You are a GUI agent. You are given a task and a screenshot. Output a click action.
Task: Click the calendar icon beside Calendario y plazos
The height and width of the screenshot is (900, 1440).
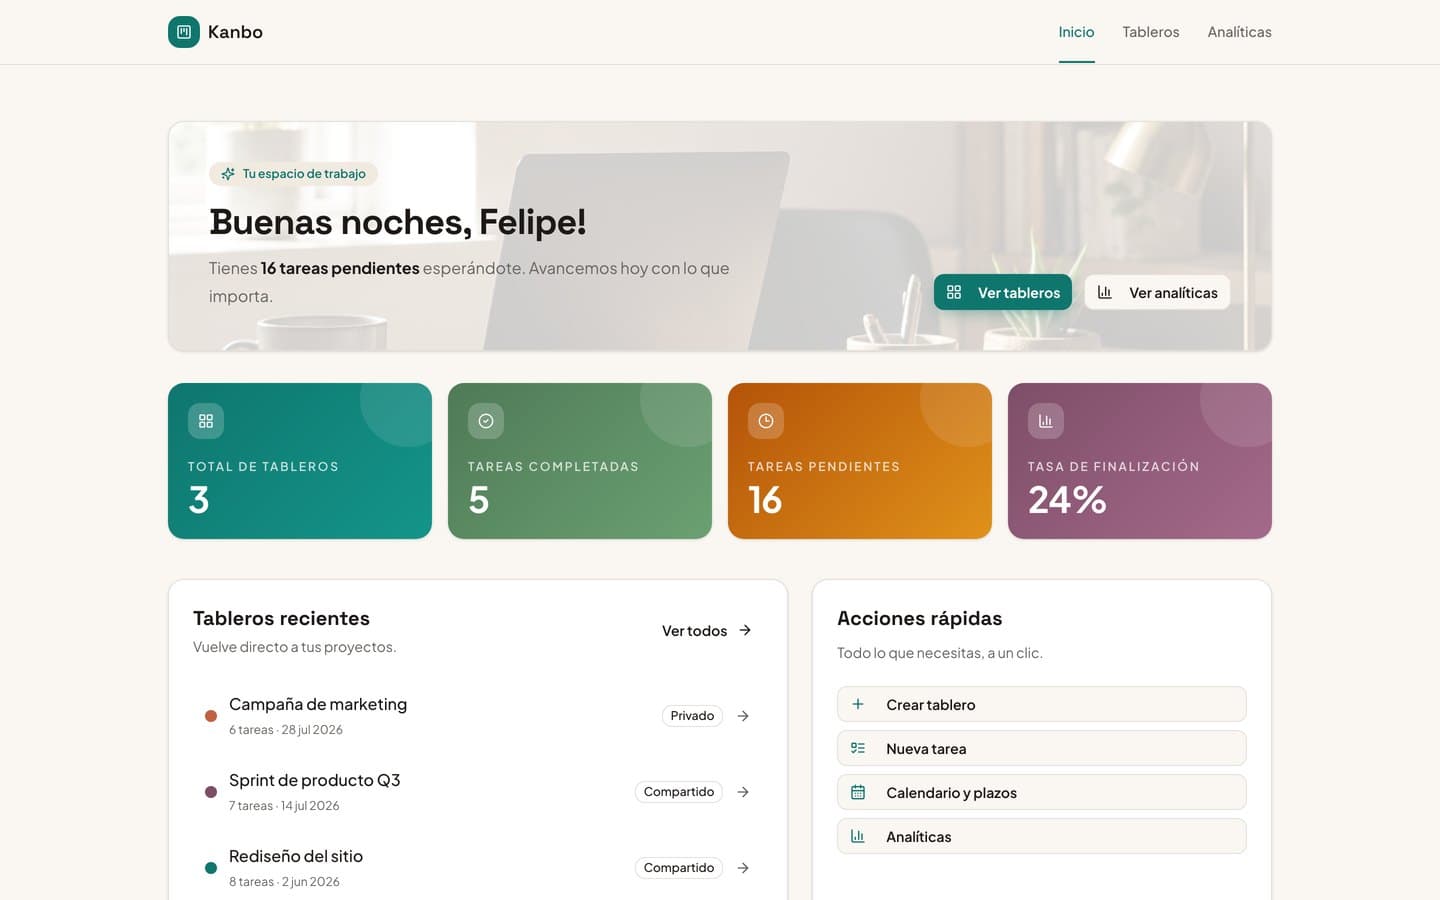tap(858, 792)
